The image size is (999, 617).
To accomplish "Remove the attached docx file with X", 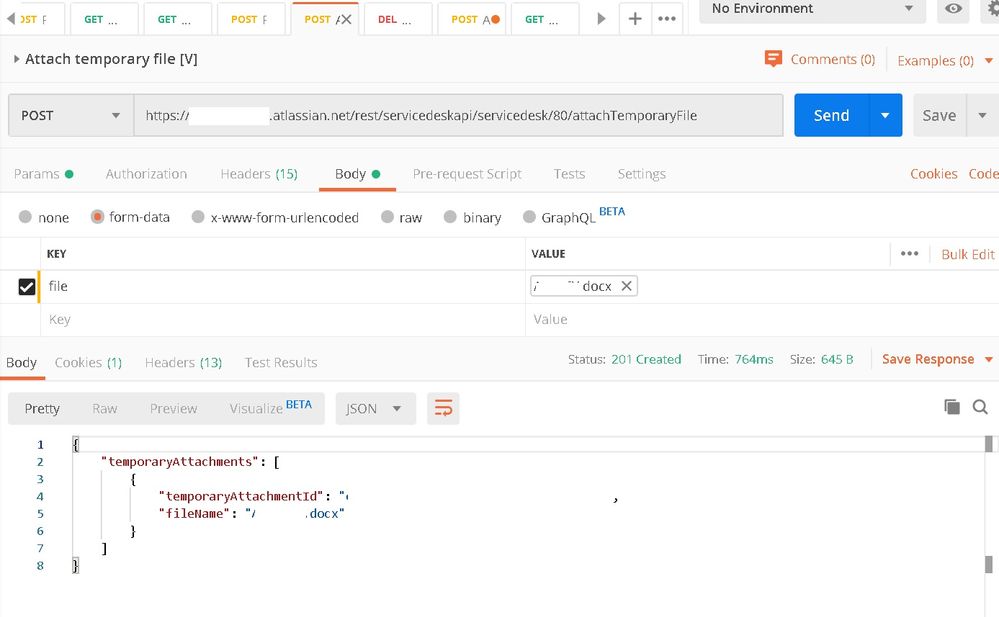I will point(626,286).
